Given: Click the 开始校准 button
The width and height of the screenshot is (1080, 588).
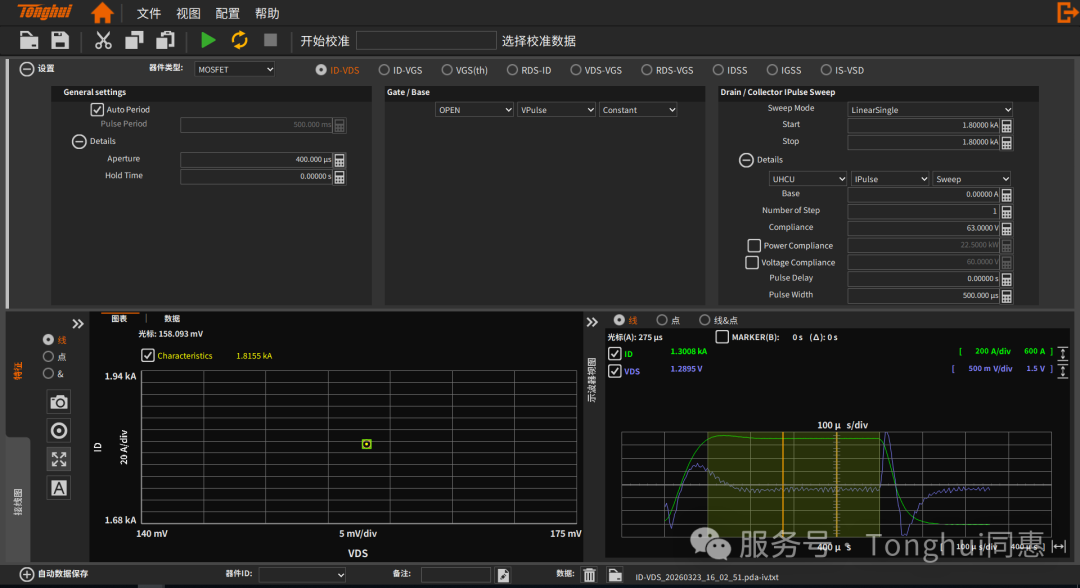Looking at the screenshot, I should pos(325,41).
